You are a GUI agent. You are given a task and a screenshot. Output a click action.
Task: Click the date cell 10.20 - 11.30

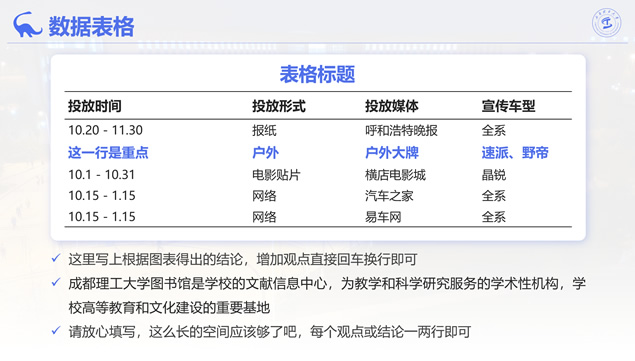105,130
